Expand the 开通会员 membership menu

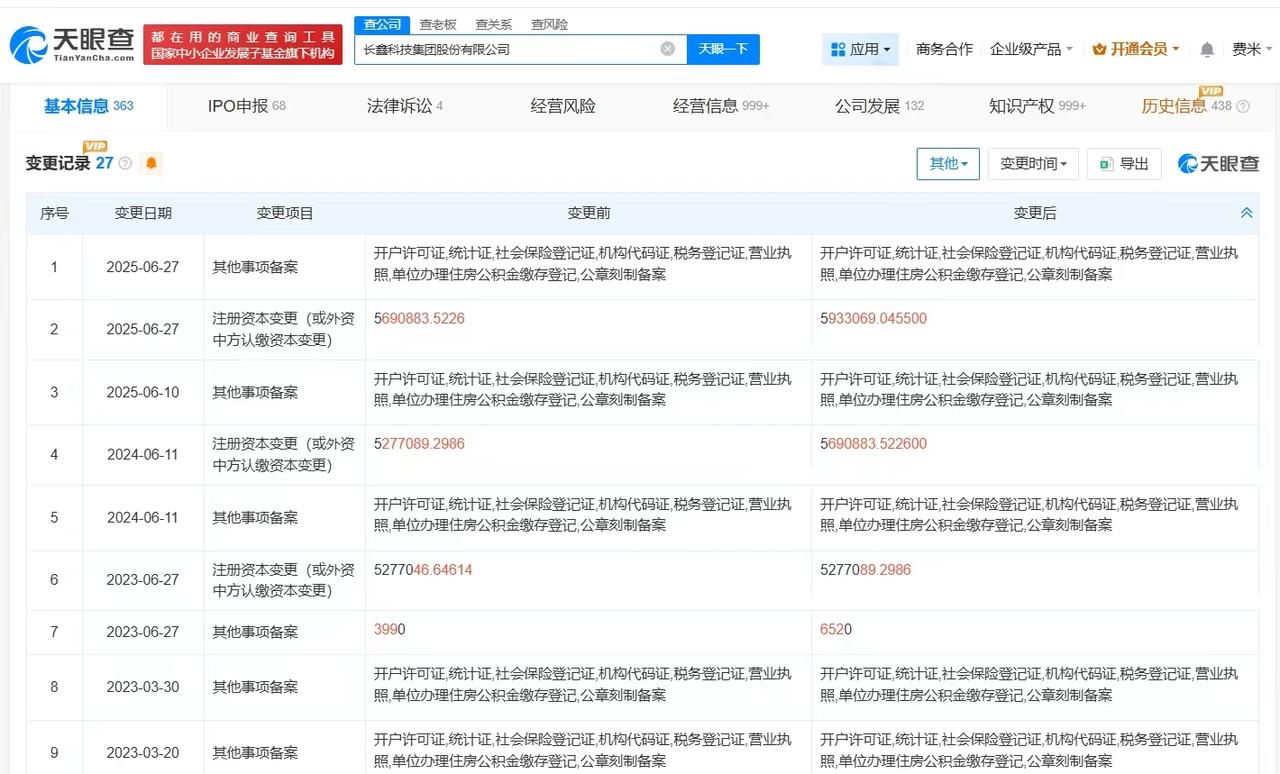coord(1136,49)
